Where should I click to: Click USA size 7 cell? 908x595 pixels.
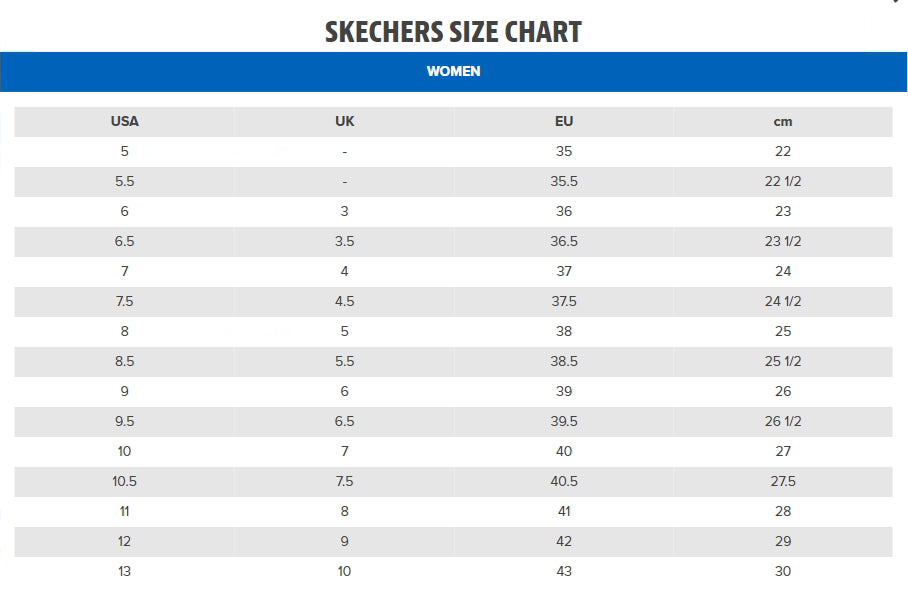(124, 272)
